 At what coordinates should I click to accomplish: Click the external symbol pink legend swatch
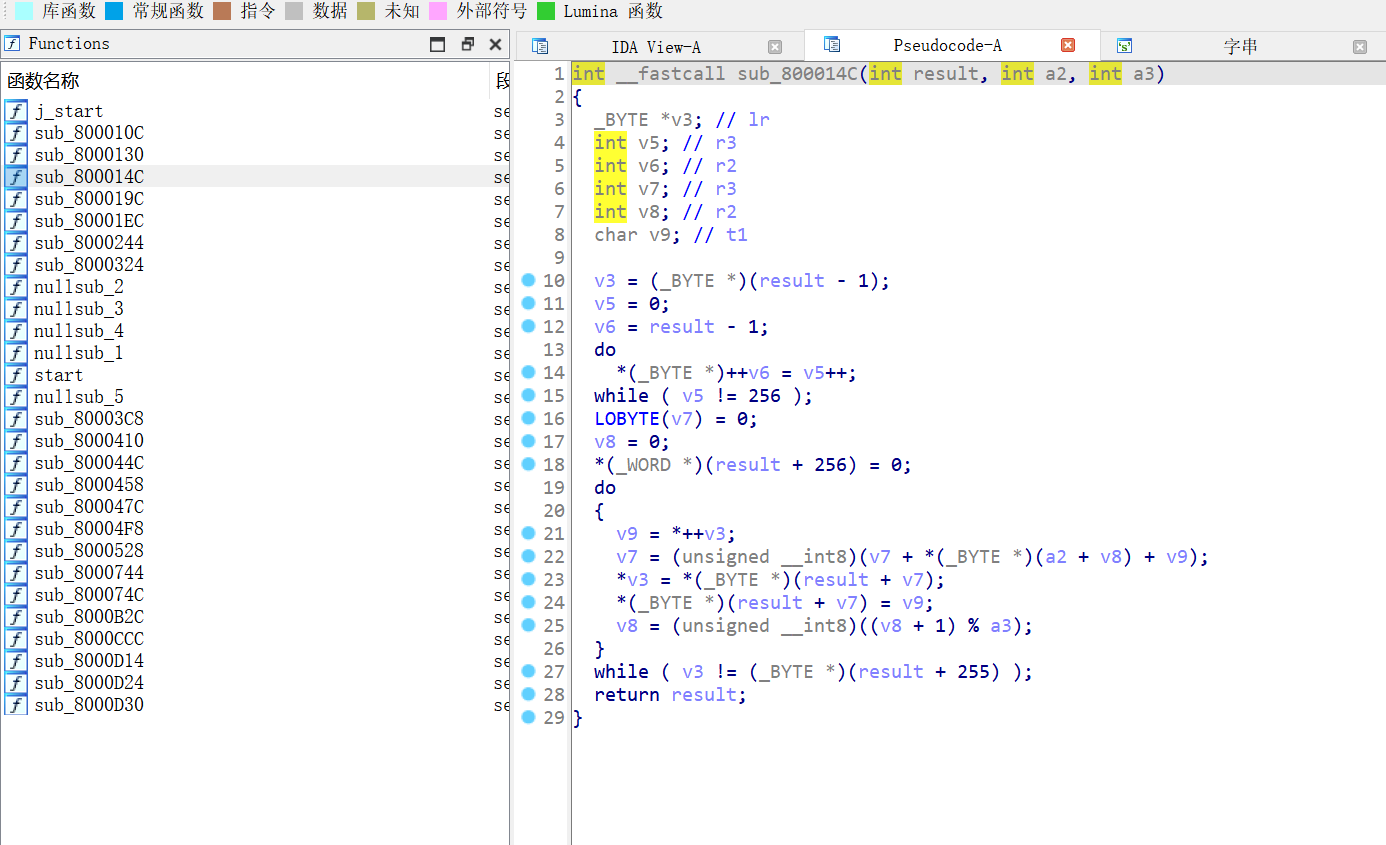438,11
